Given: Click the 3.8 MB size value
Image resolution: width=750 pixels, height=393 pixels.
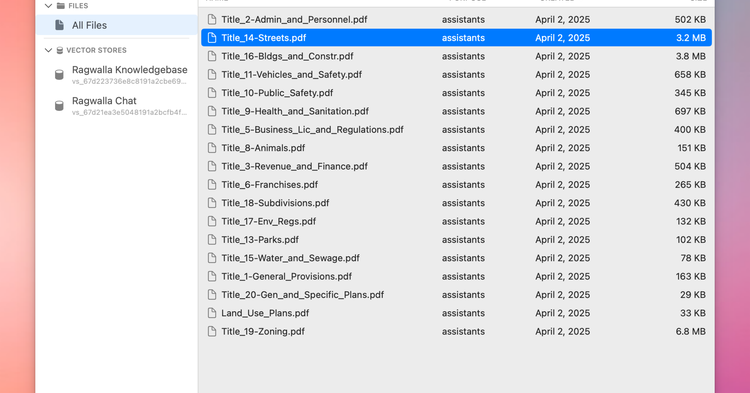Looking at the screenshot, I should [x=691, y=56].
